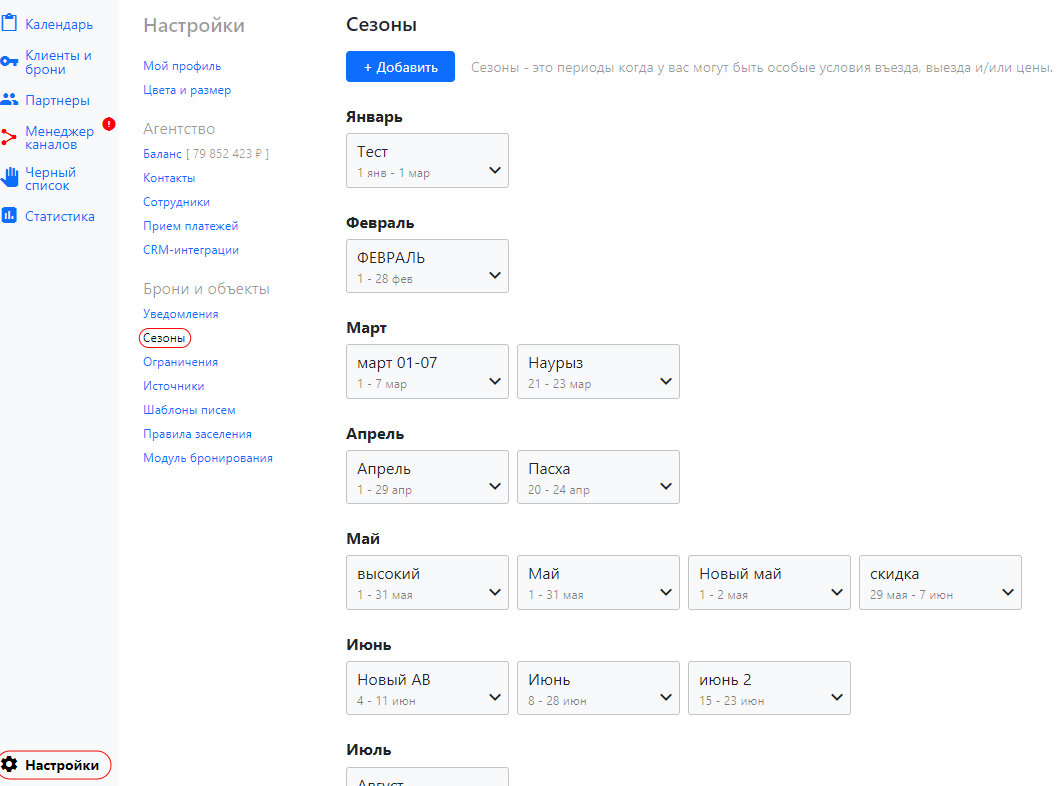Expand the Новый АВ season card
Viewport: 1061px width, 786px height.
[x=495, y=698]
